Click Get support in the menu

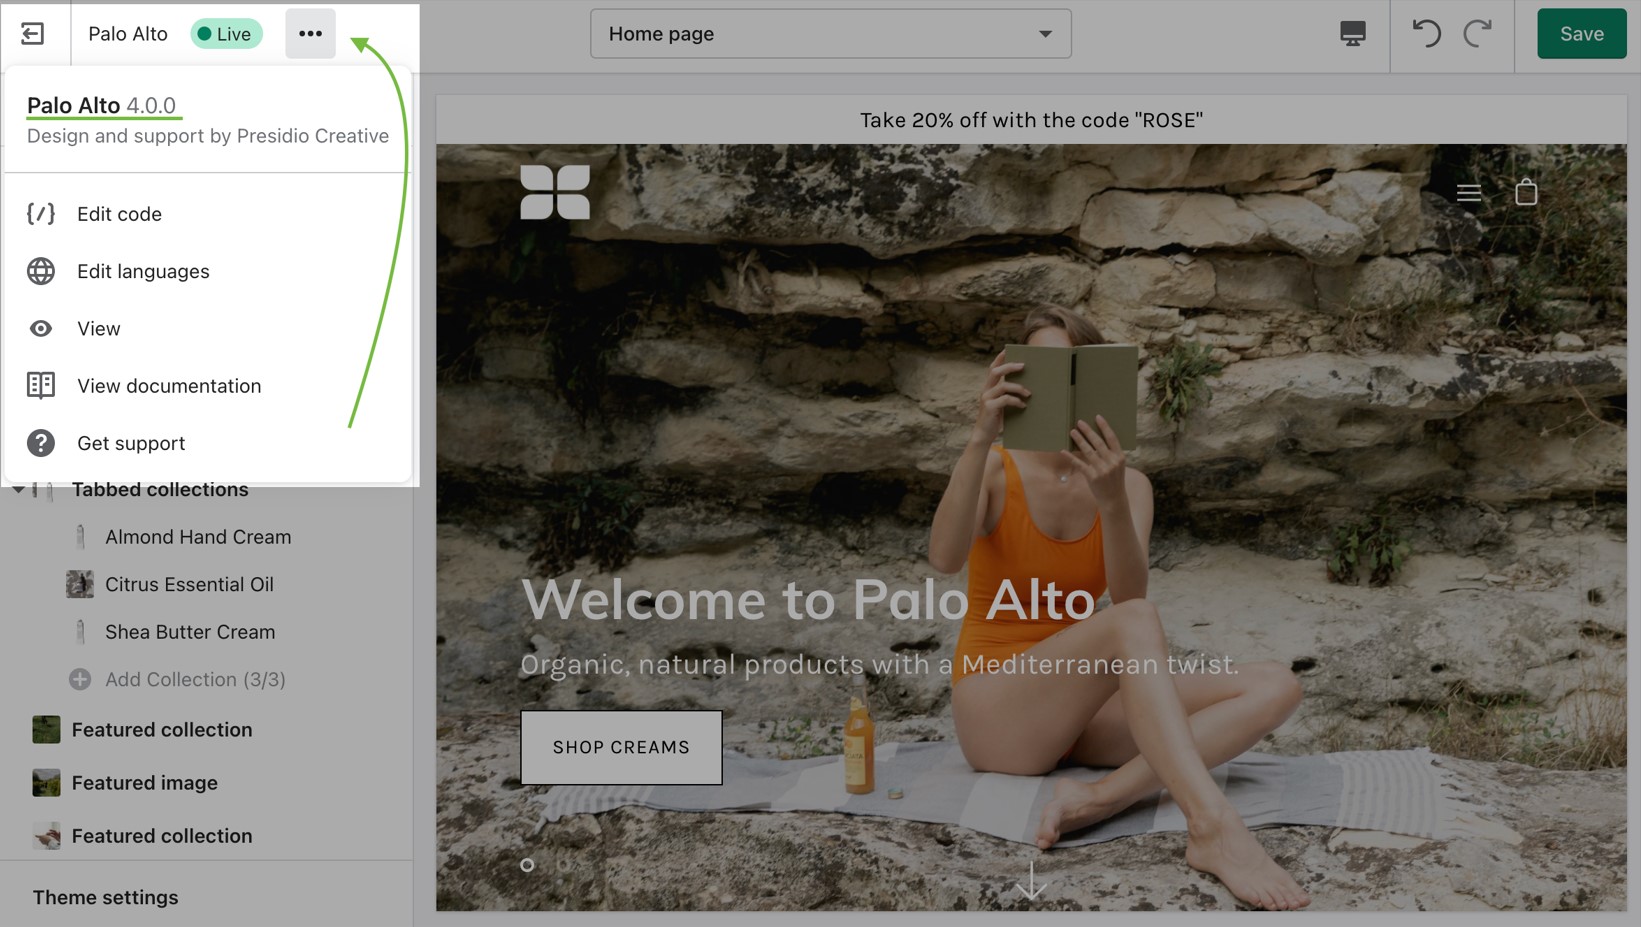(130, 443)
